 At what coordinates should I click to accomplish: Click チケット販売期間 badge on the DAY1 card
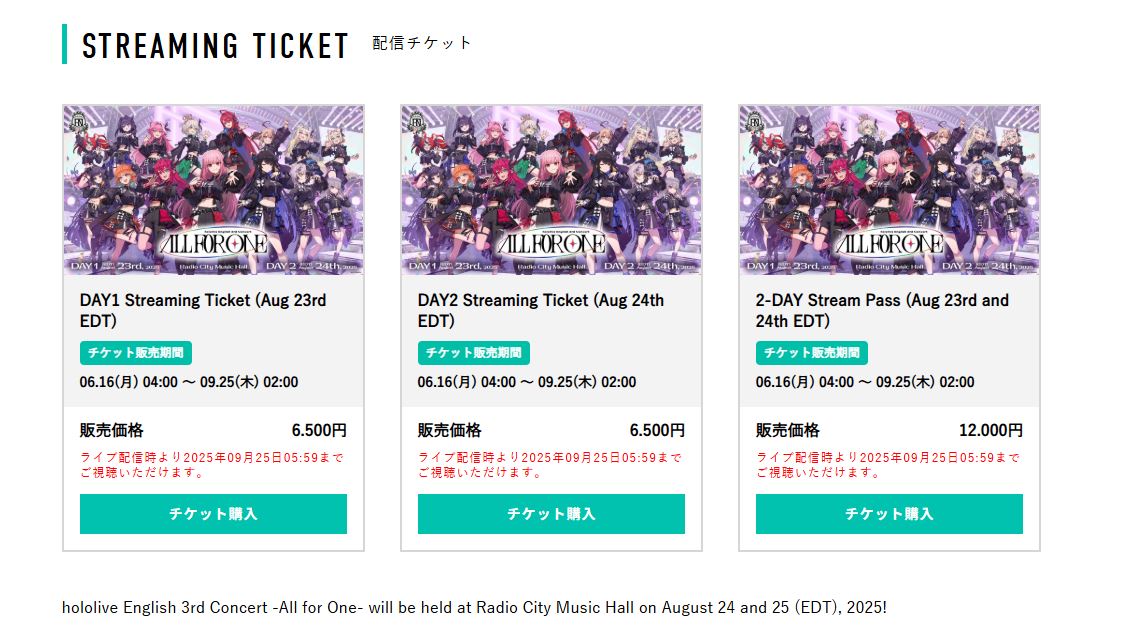coord(136,353)
